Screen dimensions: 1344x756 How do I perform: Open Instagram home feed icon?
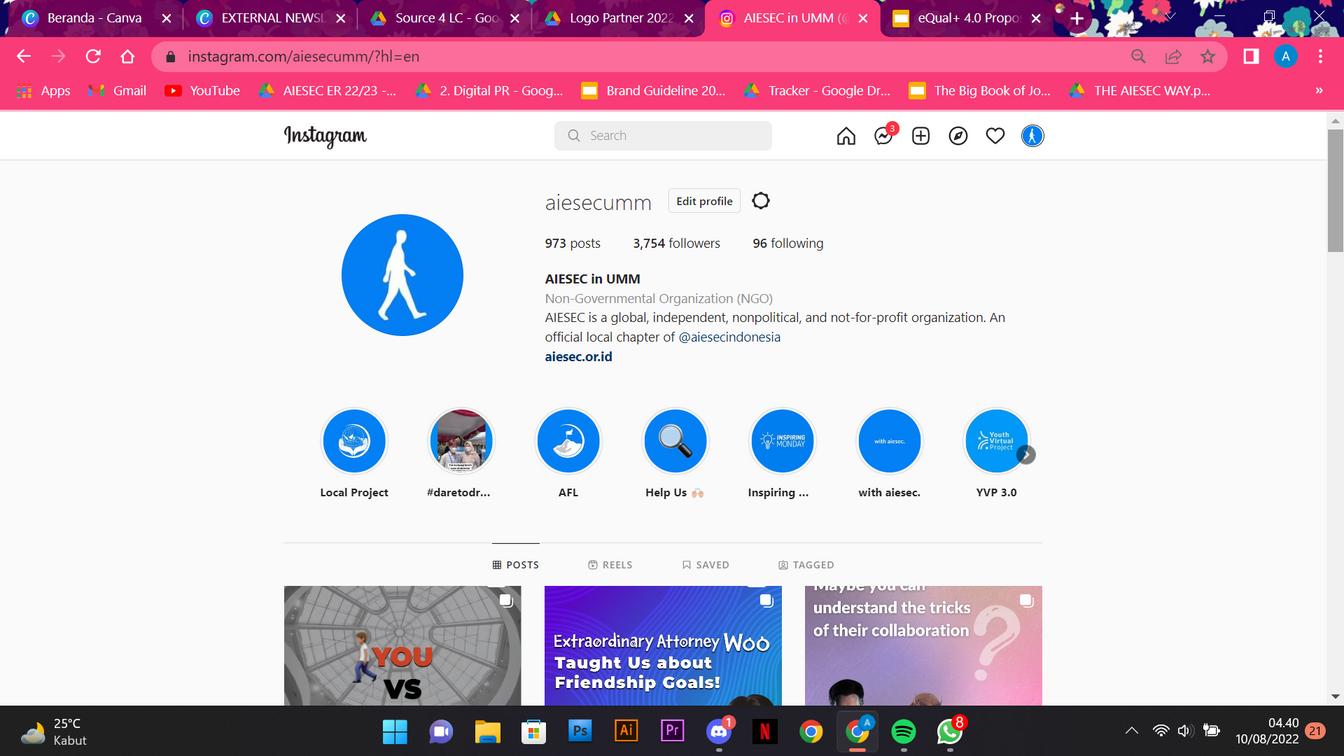click(846, 136)
